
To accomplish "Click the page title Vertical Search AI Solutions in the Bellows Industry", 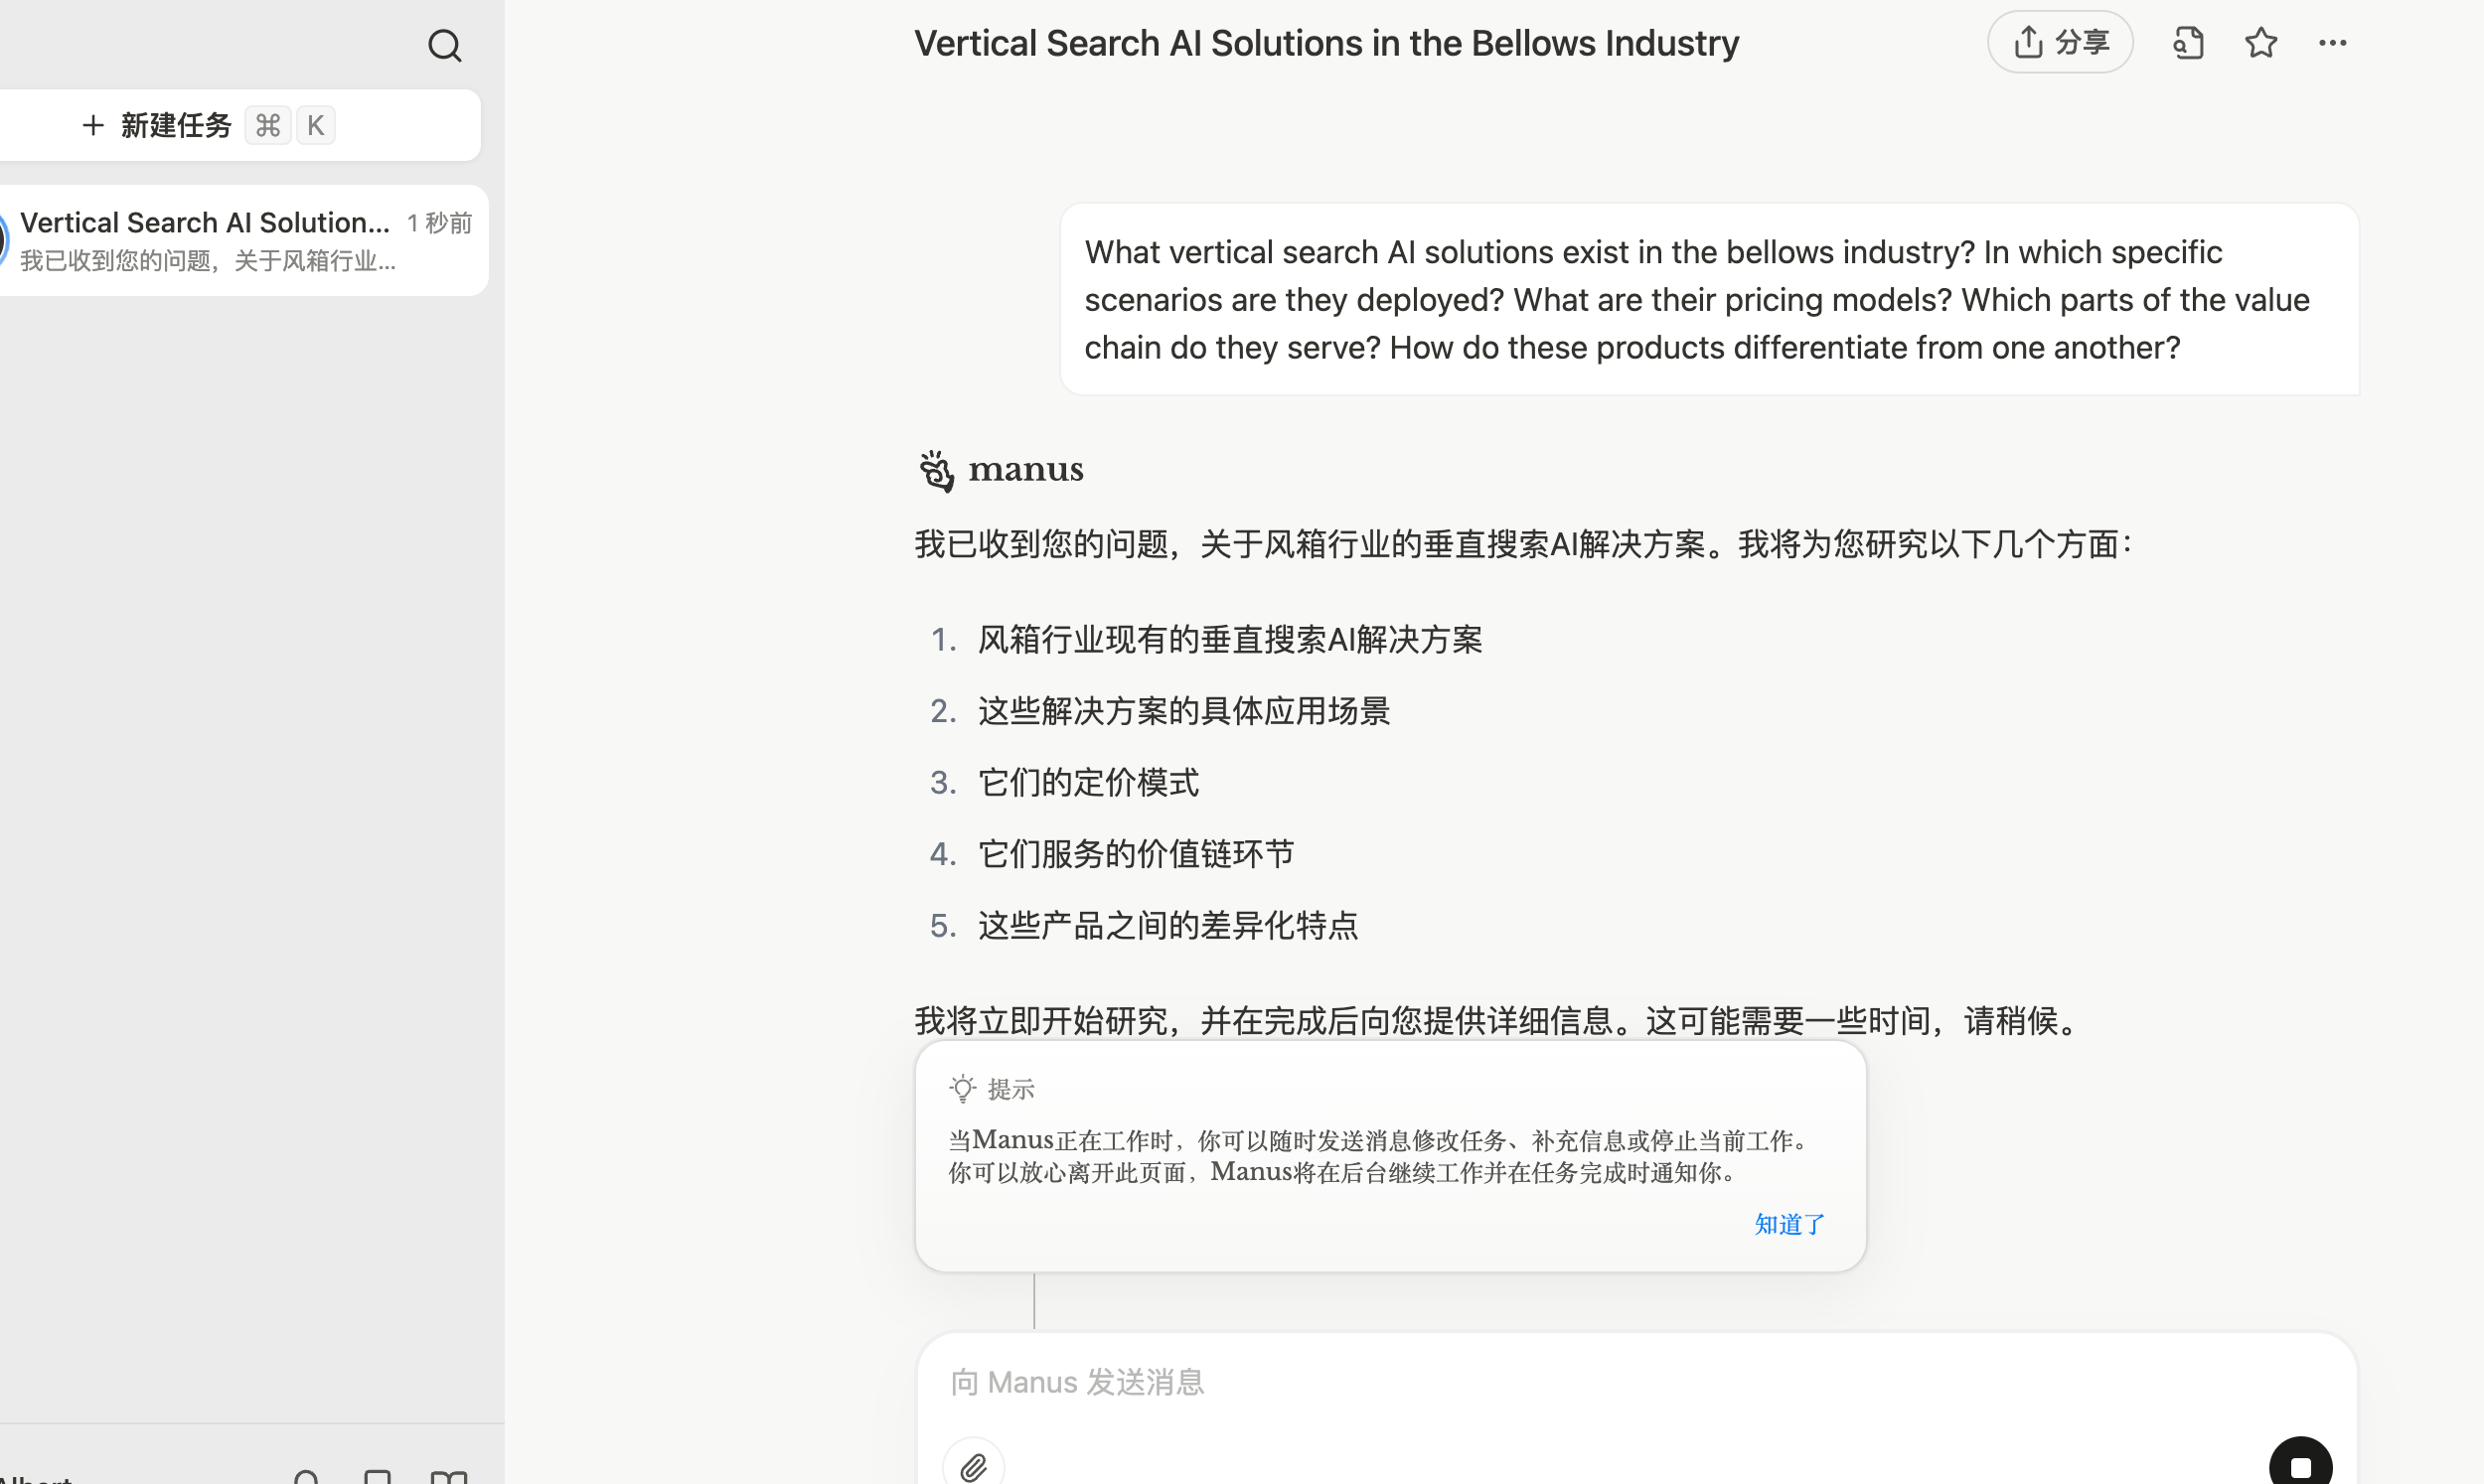I will (x=1326, y=43).
